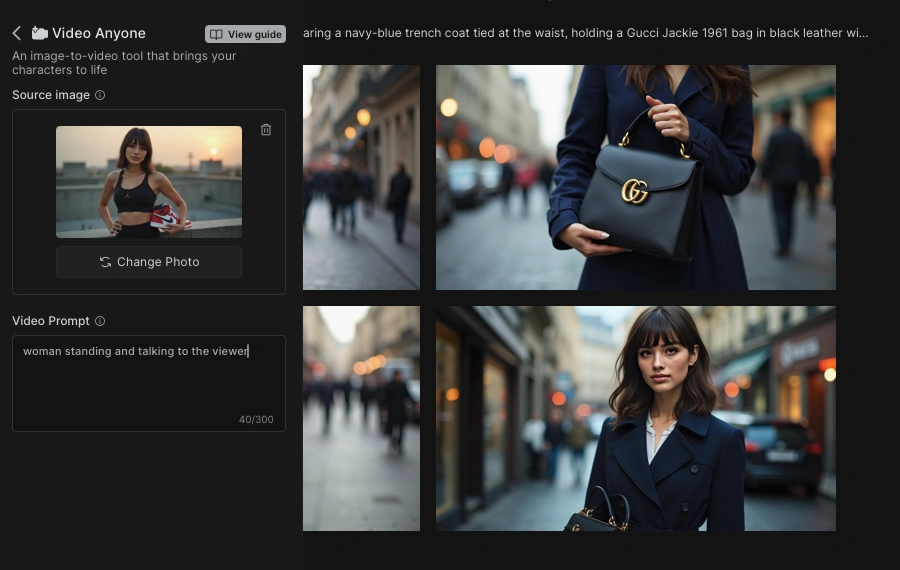Delete the source image with trash icon
900x570 pixels.
[266, 130]
